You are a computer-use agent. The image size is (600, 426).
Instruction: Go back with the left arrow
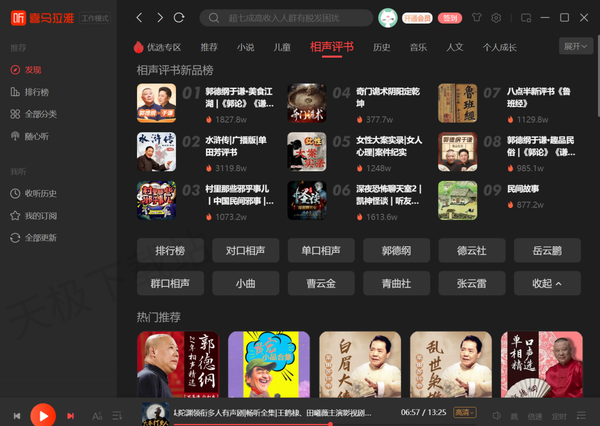139,18
